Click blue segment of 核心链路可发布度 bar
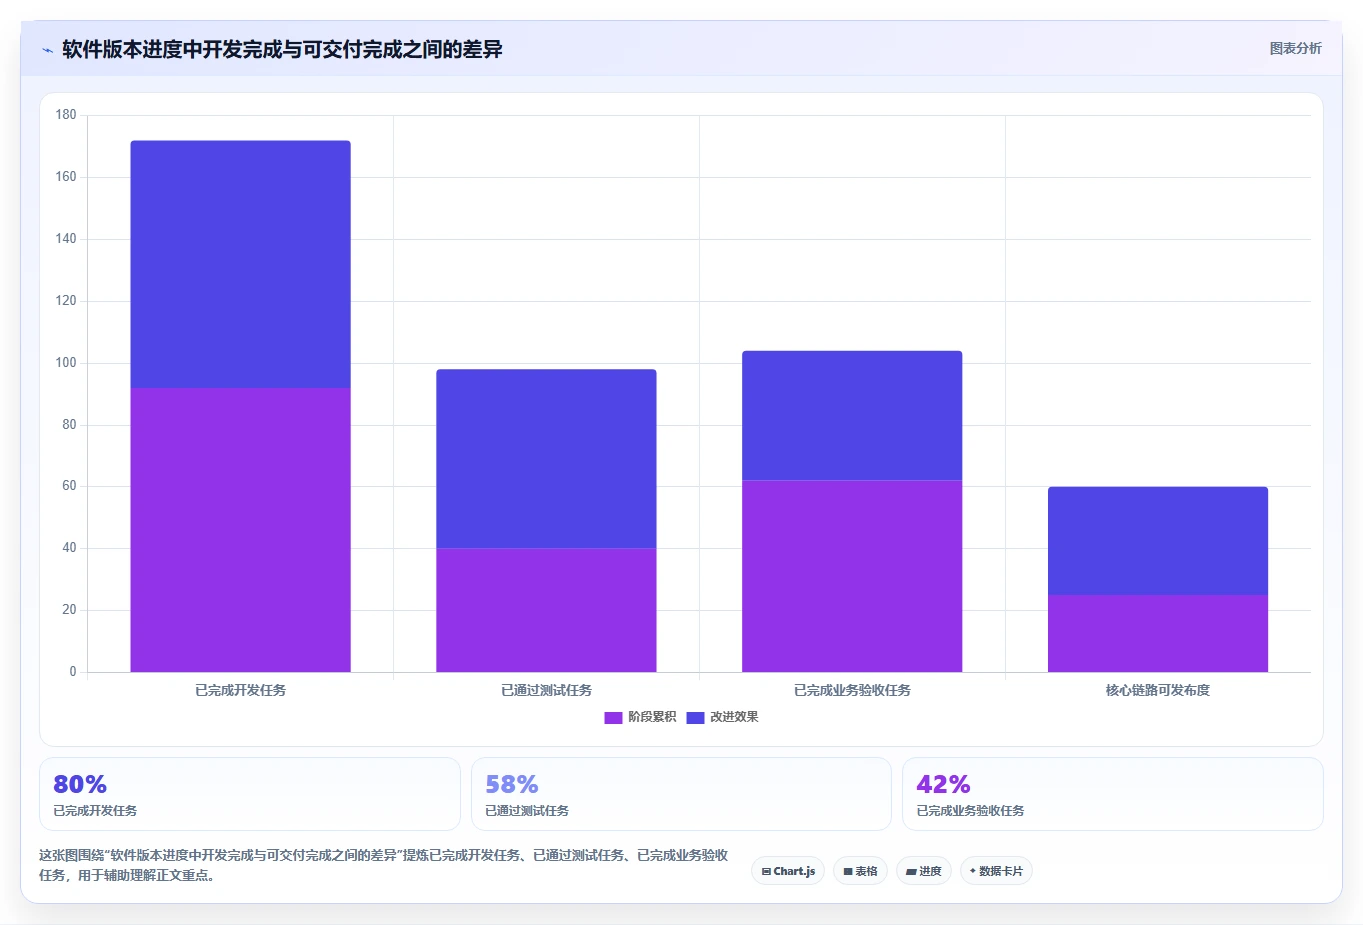Screen dimensions: 1363x925 click(x=1158, y=541)
